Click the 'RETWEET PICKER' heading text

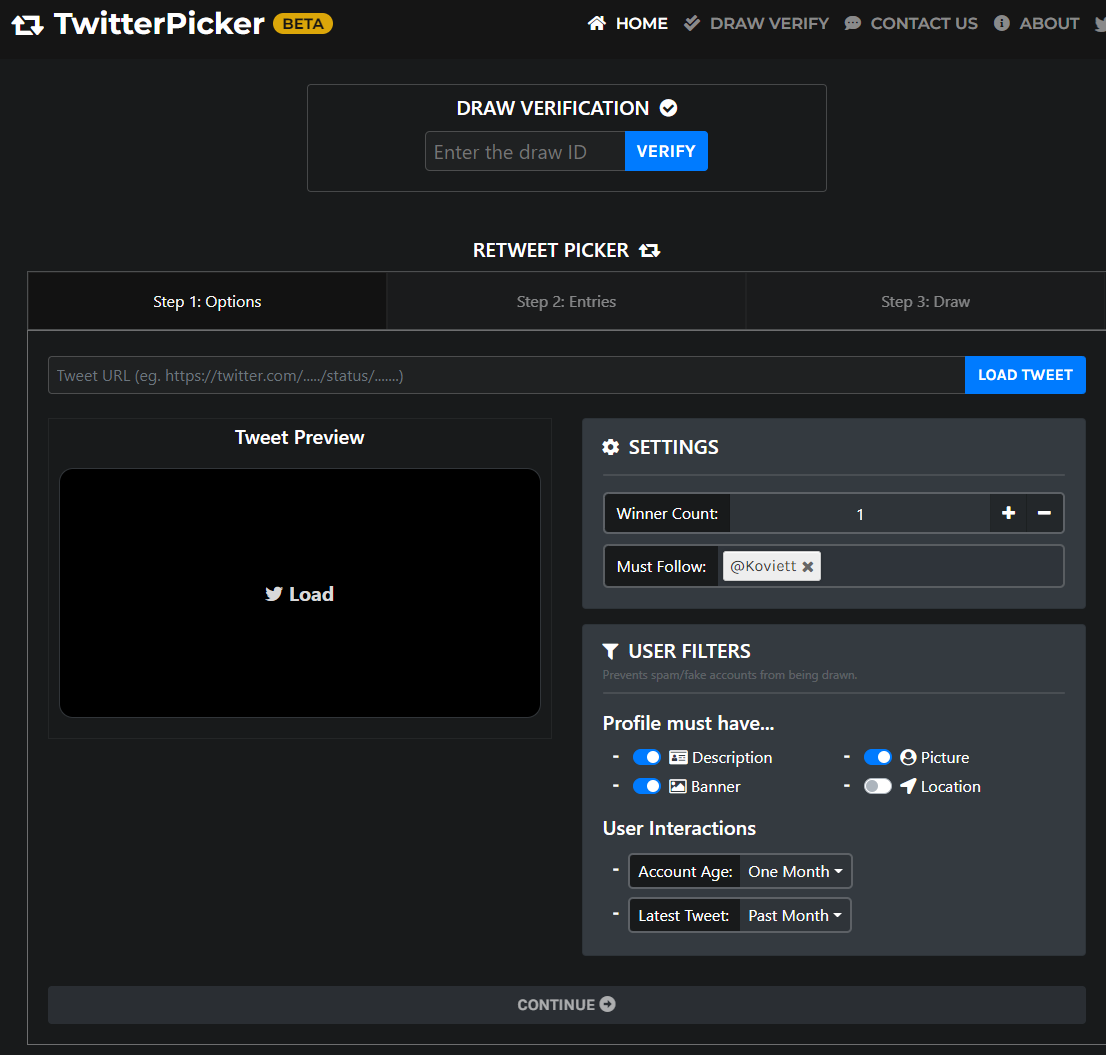tap(551, 250)
